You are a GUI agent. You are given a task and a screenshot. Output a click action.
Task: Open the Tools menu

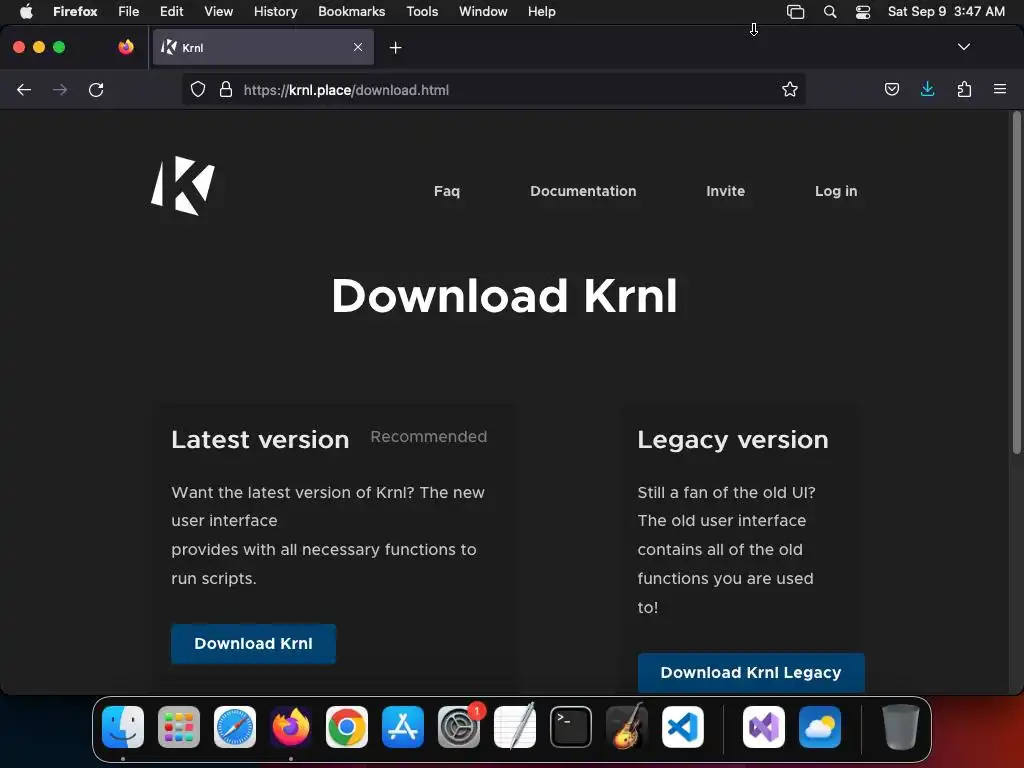[x=423, y=11]
